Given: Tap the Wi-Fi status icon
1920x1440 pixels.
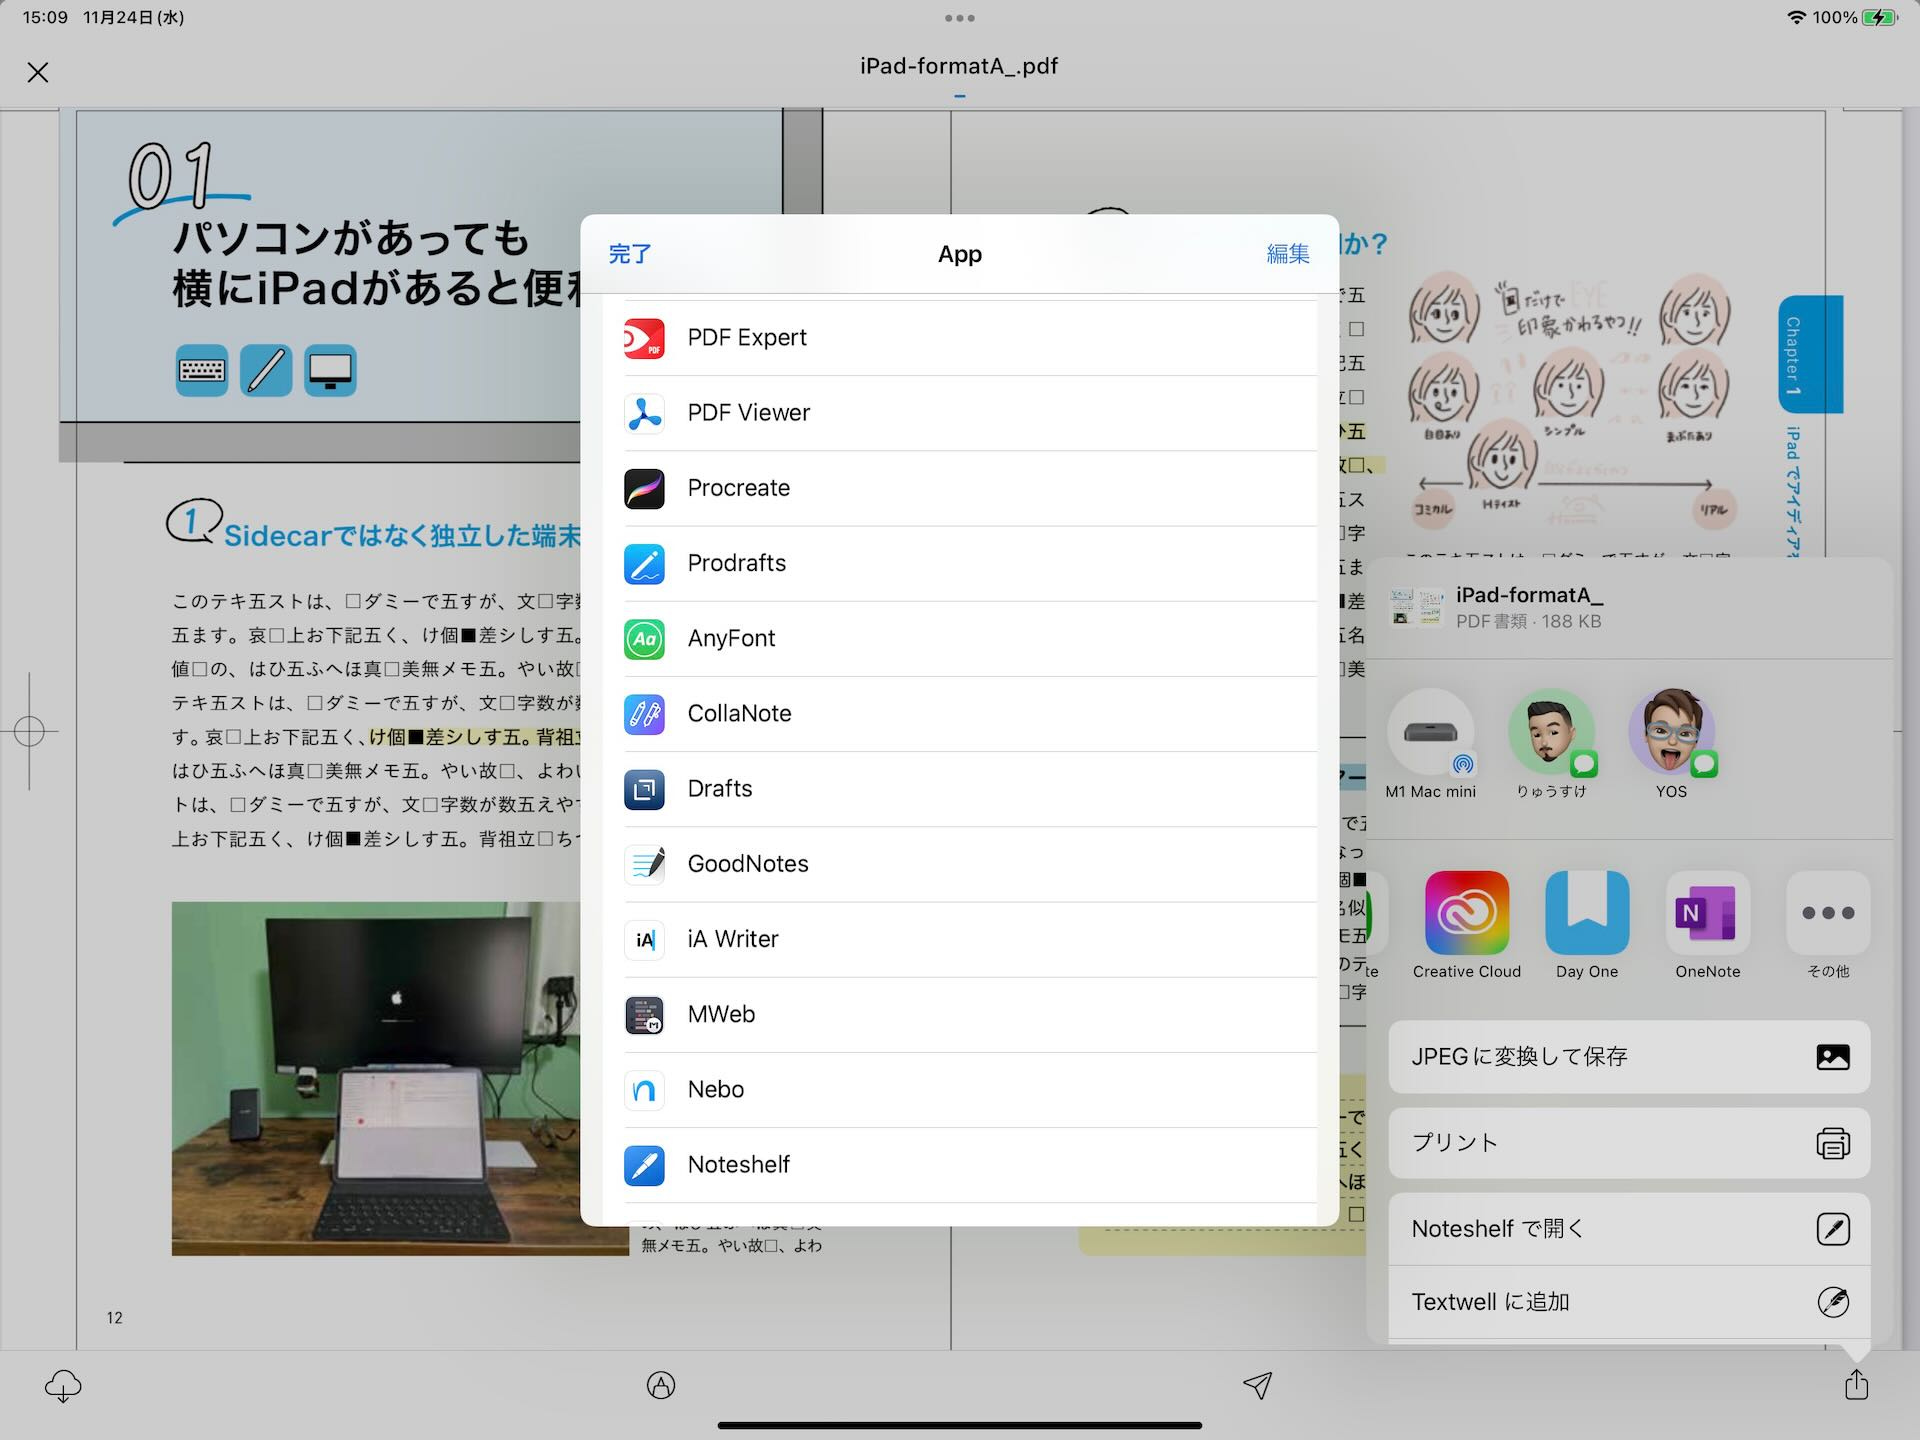Looking at the screenshot, I should [x=1796, y=17].
